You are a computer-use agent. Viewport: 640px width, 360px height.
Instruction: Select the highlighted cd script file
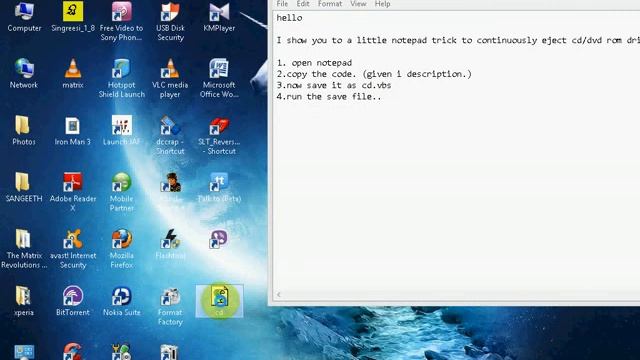click(220, 301)
